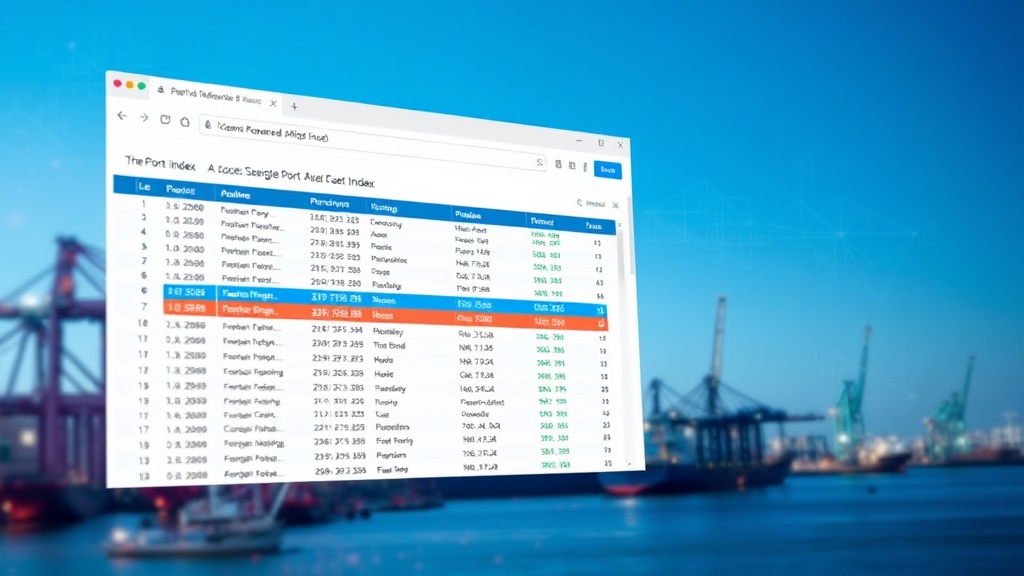Select the only open browser tab

(216, 96)
